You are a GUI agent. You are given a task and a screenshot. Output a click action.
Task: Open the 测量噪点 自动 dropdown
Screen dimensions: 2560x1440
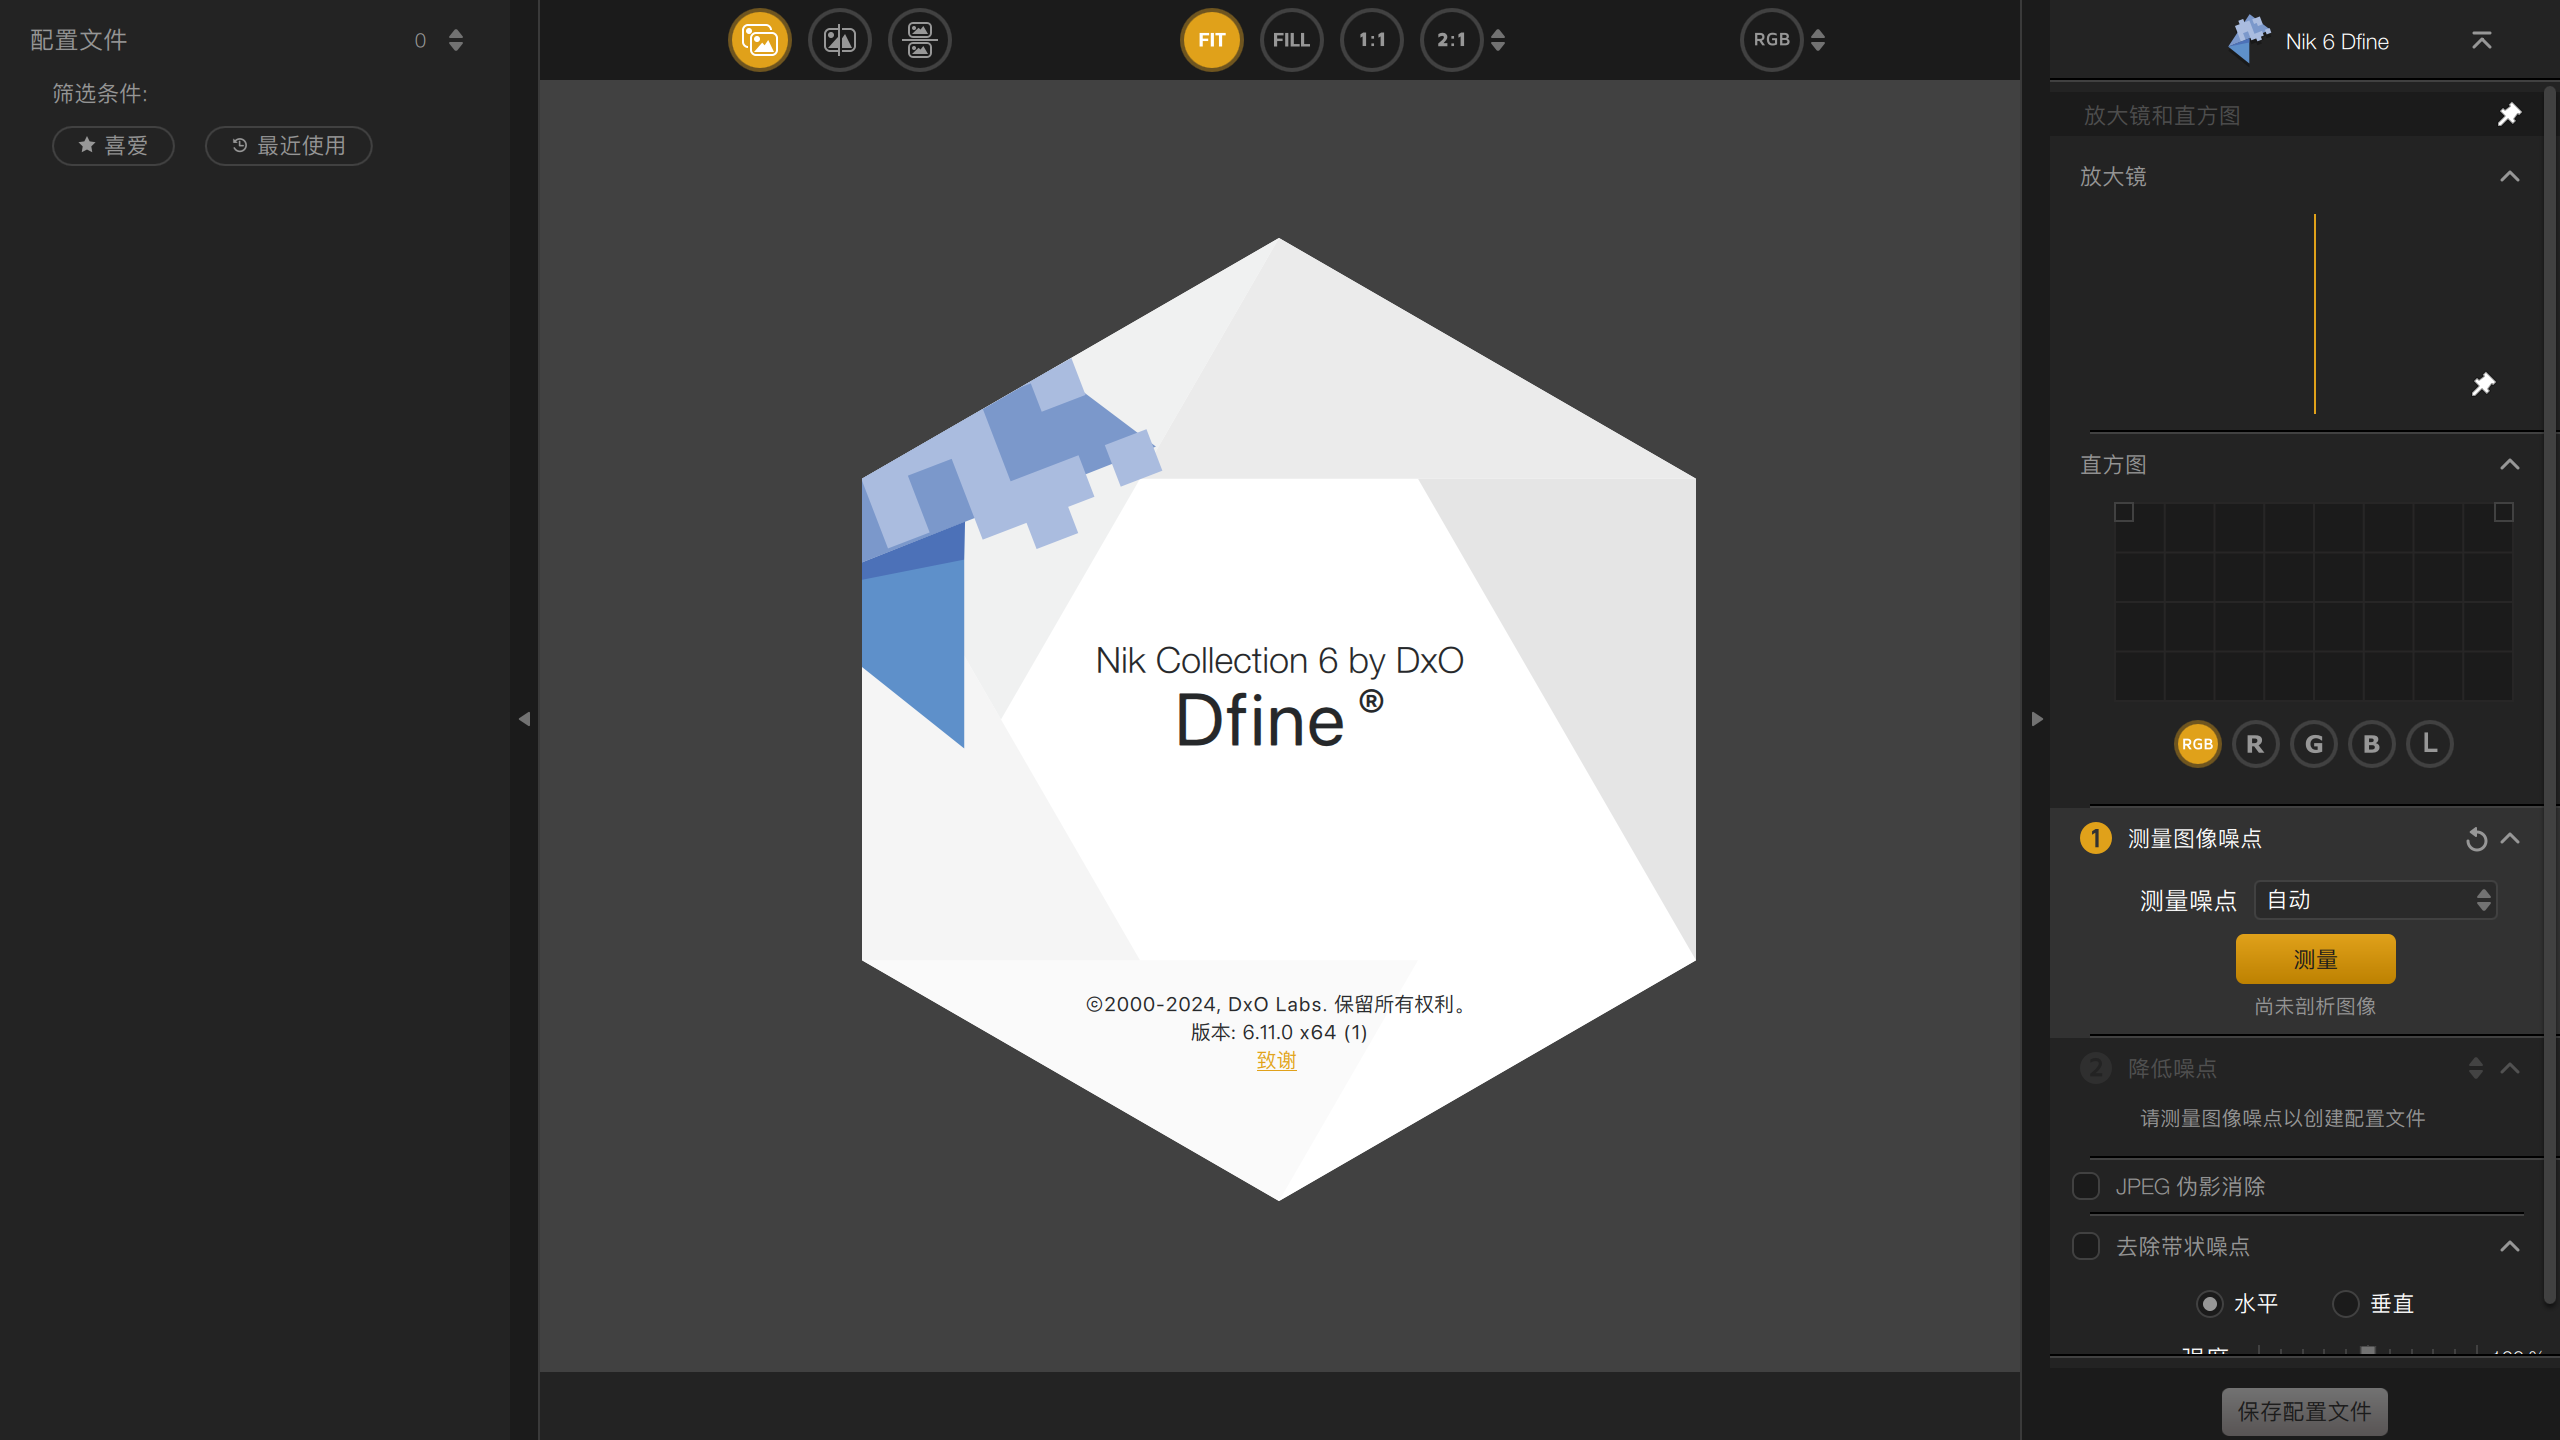(2375, 900)
